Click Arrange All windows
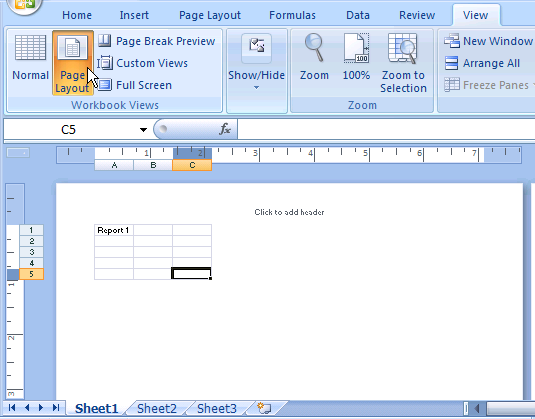 click(x=482, y=63)
